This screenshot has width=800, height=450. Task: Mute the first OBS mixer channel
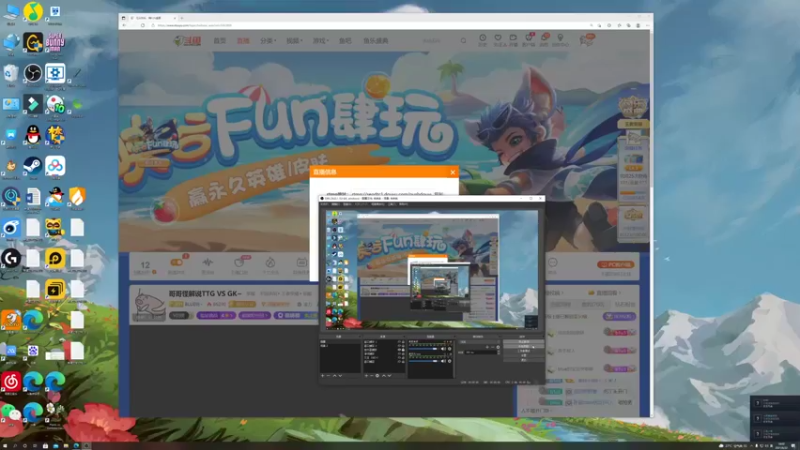pyautogui.click(x=443, y=348)
